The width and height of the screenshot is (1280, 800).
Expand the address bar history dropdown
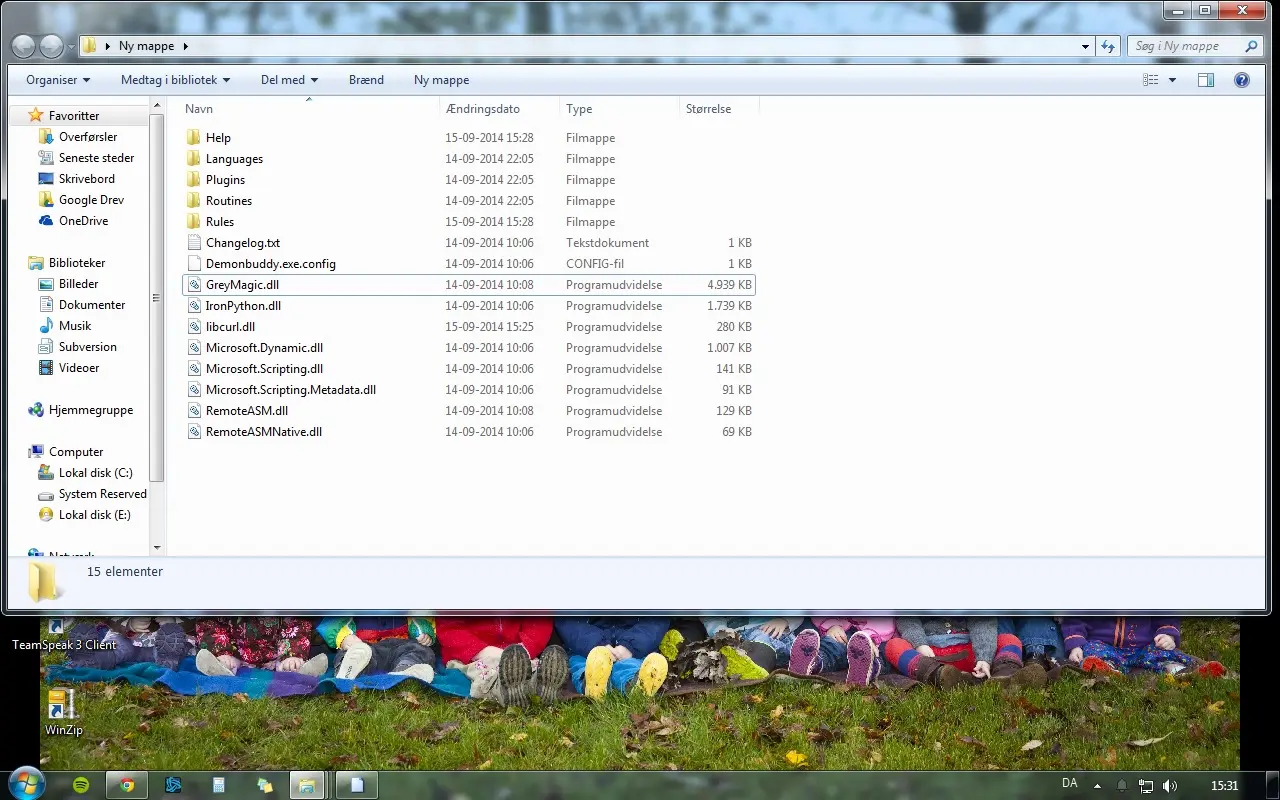1086,46
